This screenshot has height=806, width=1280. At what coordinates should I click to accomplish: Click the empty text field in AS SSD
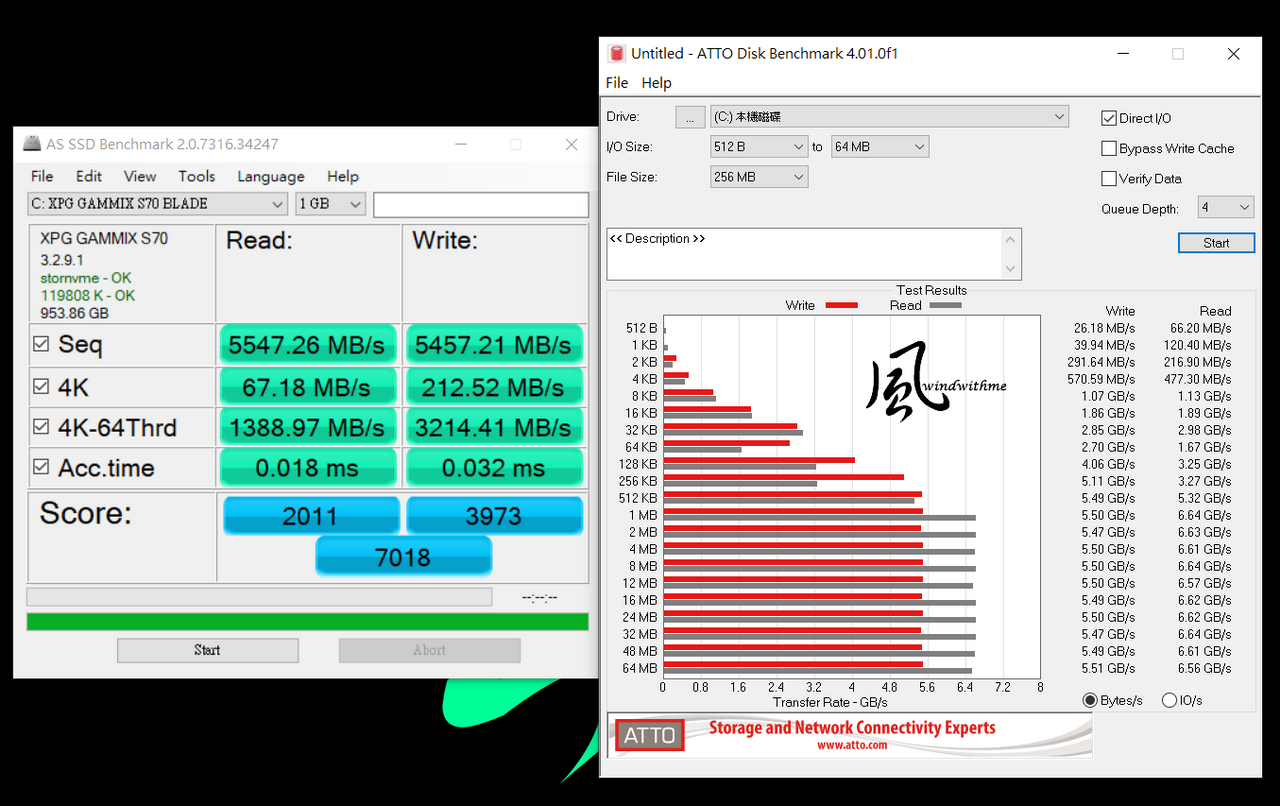[481, 204]
